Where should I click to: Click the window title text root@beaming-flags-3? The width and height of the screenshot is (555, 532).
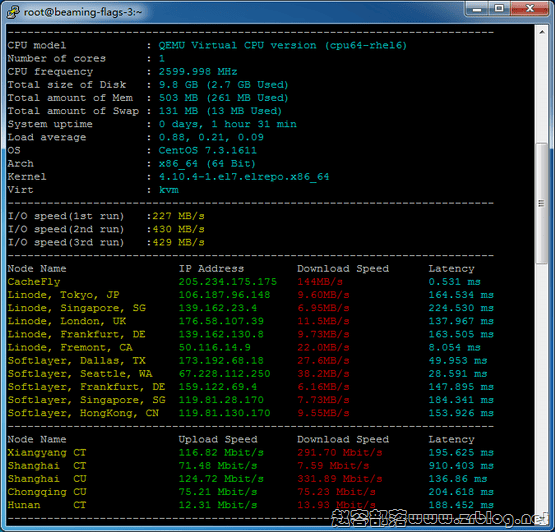(82, 12)
